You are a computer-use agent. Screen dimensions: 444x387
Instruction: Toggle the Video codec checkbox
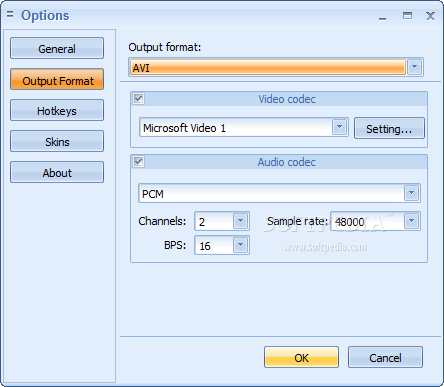tap(138, 99)
